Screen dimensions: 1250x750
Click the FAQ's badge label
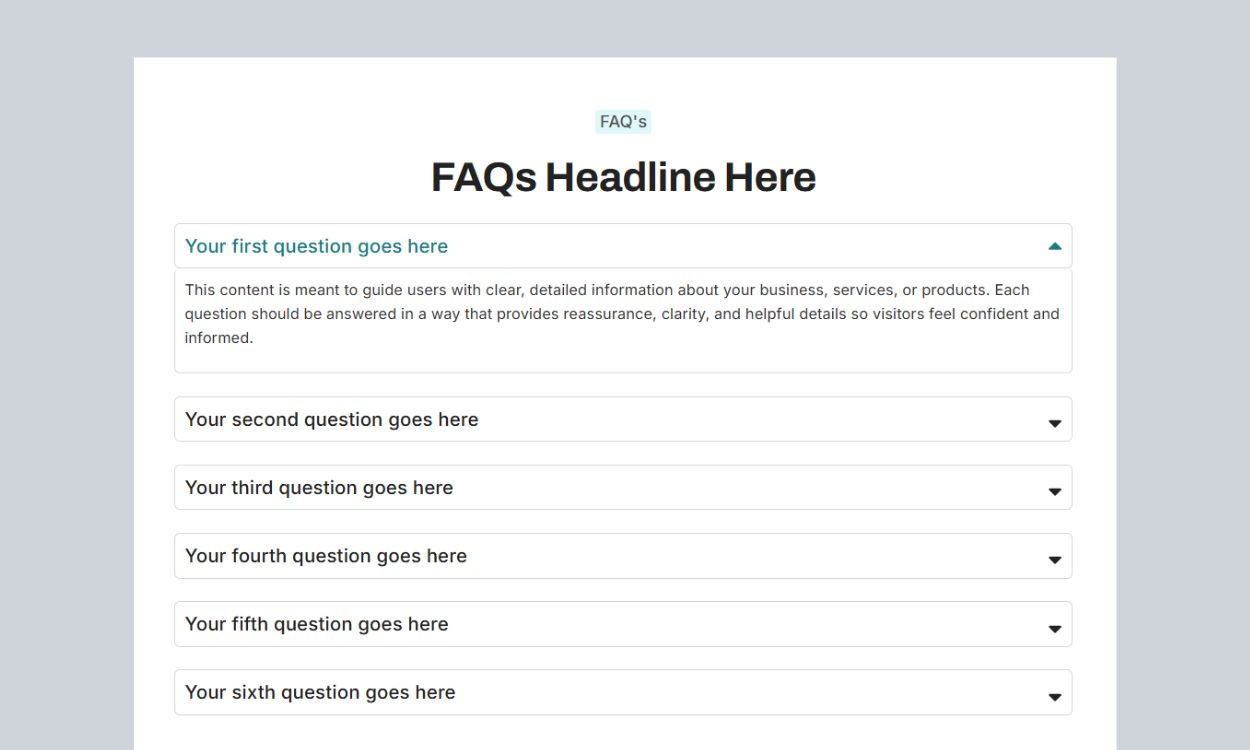(623, 122)
